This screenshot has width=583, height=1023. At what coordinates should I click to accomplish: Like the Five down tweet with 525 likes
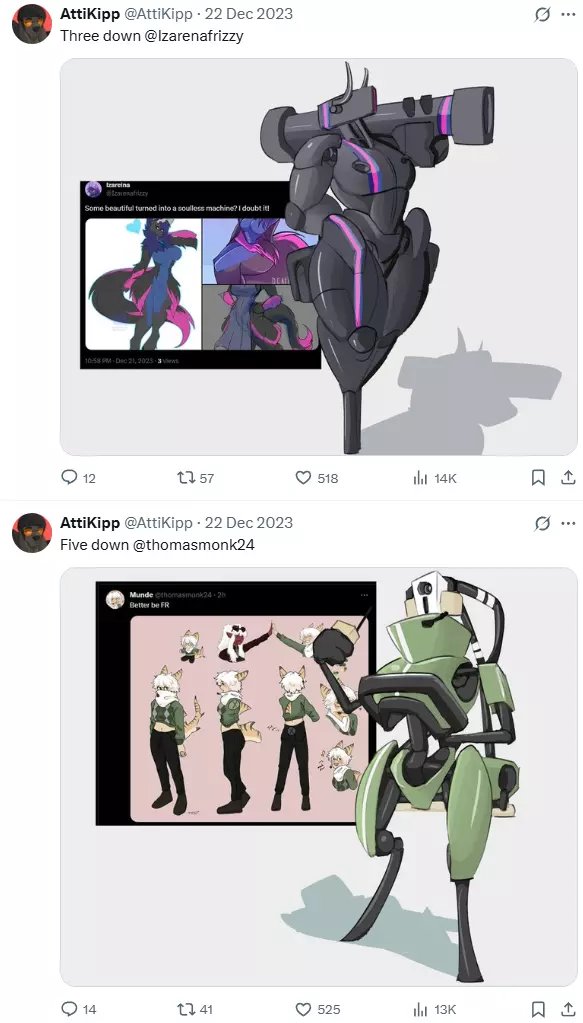click(318, 1009)
